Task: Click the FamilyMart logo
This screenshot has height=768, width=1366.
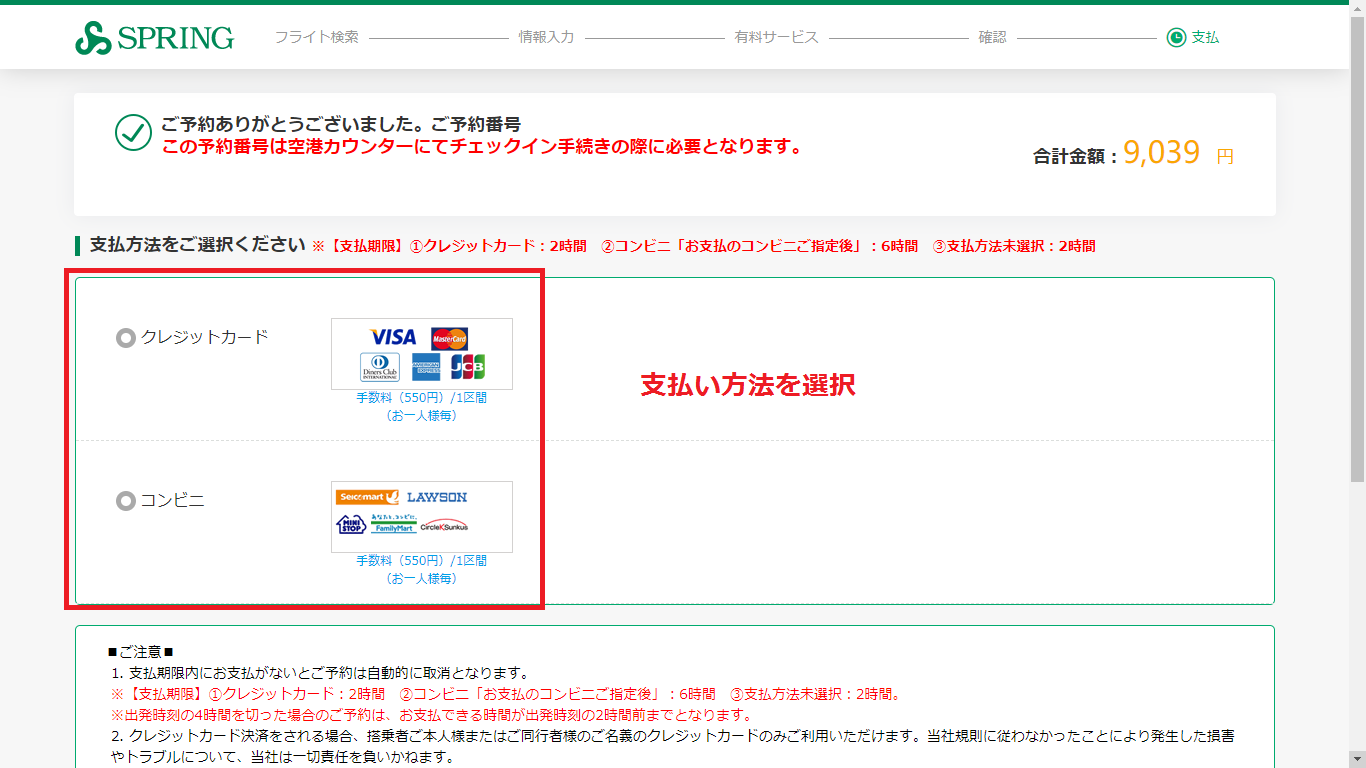Action: (393, 525)
